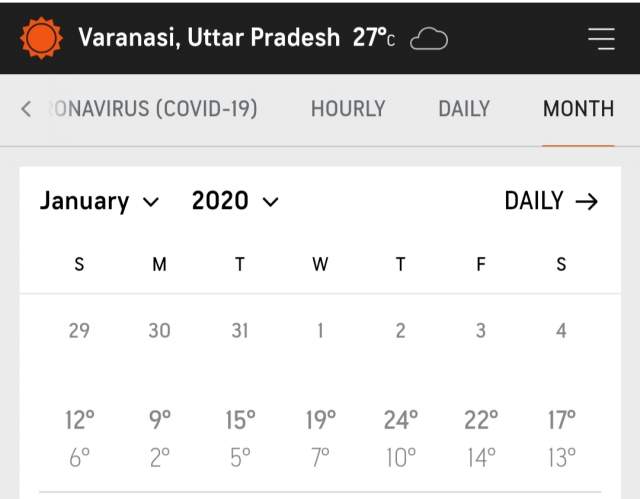Select January 3 calendar day
This screenshot has height=499, width=640.
(481, 330)
